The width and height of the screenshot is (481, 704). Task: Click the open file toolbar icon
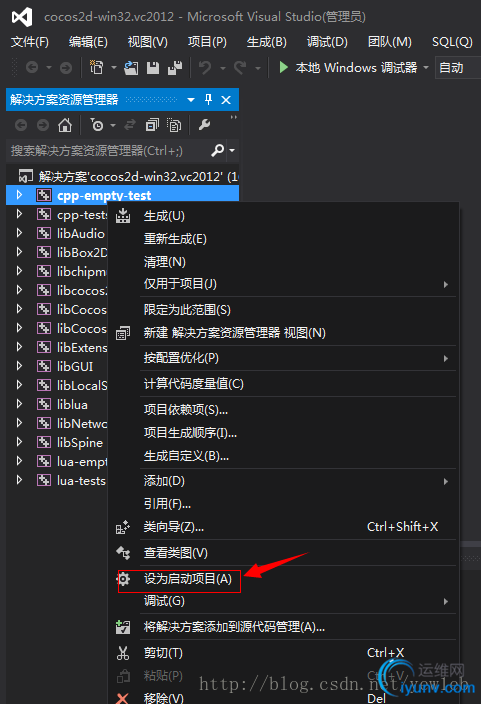point(131,68)
